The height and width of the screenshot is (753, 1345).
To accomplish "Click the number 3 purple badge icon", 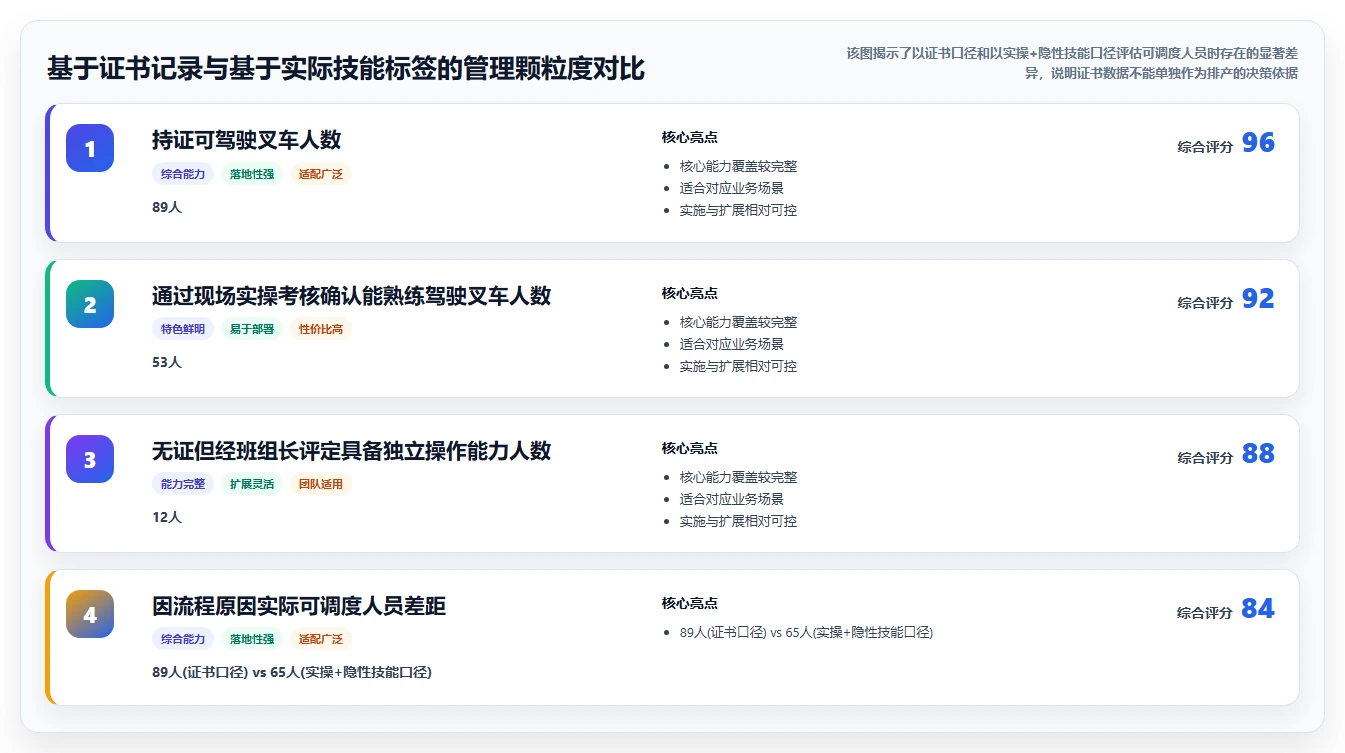I will [90, 459].
